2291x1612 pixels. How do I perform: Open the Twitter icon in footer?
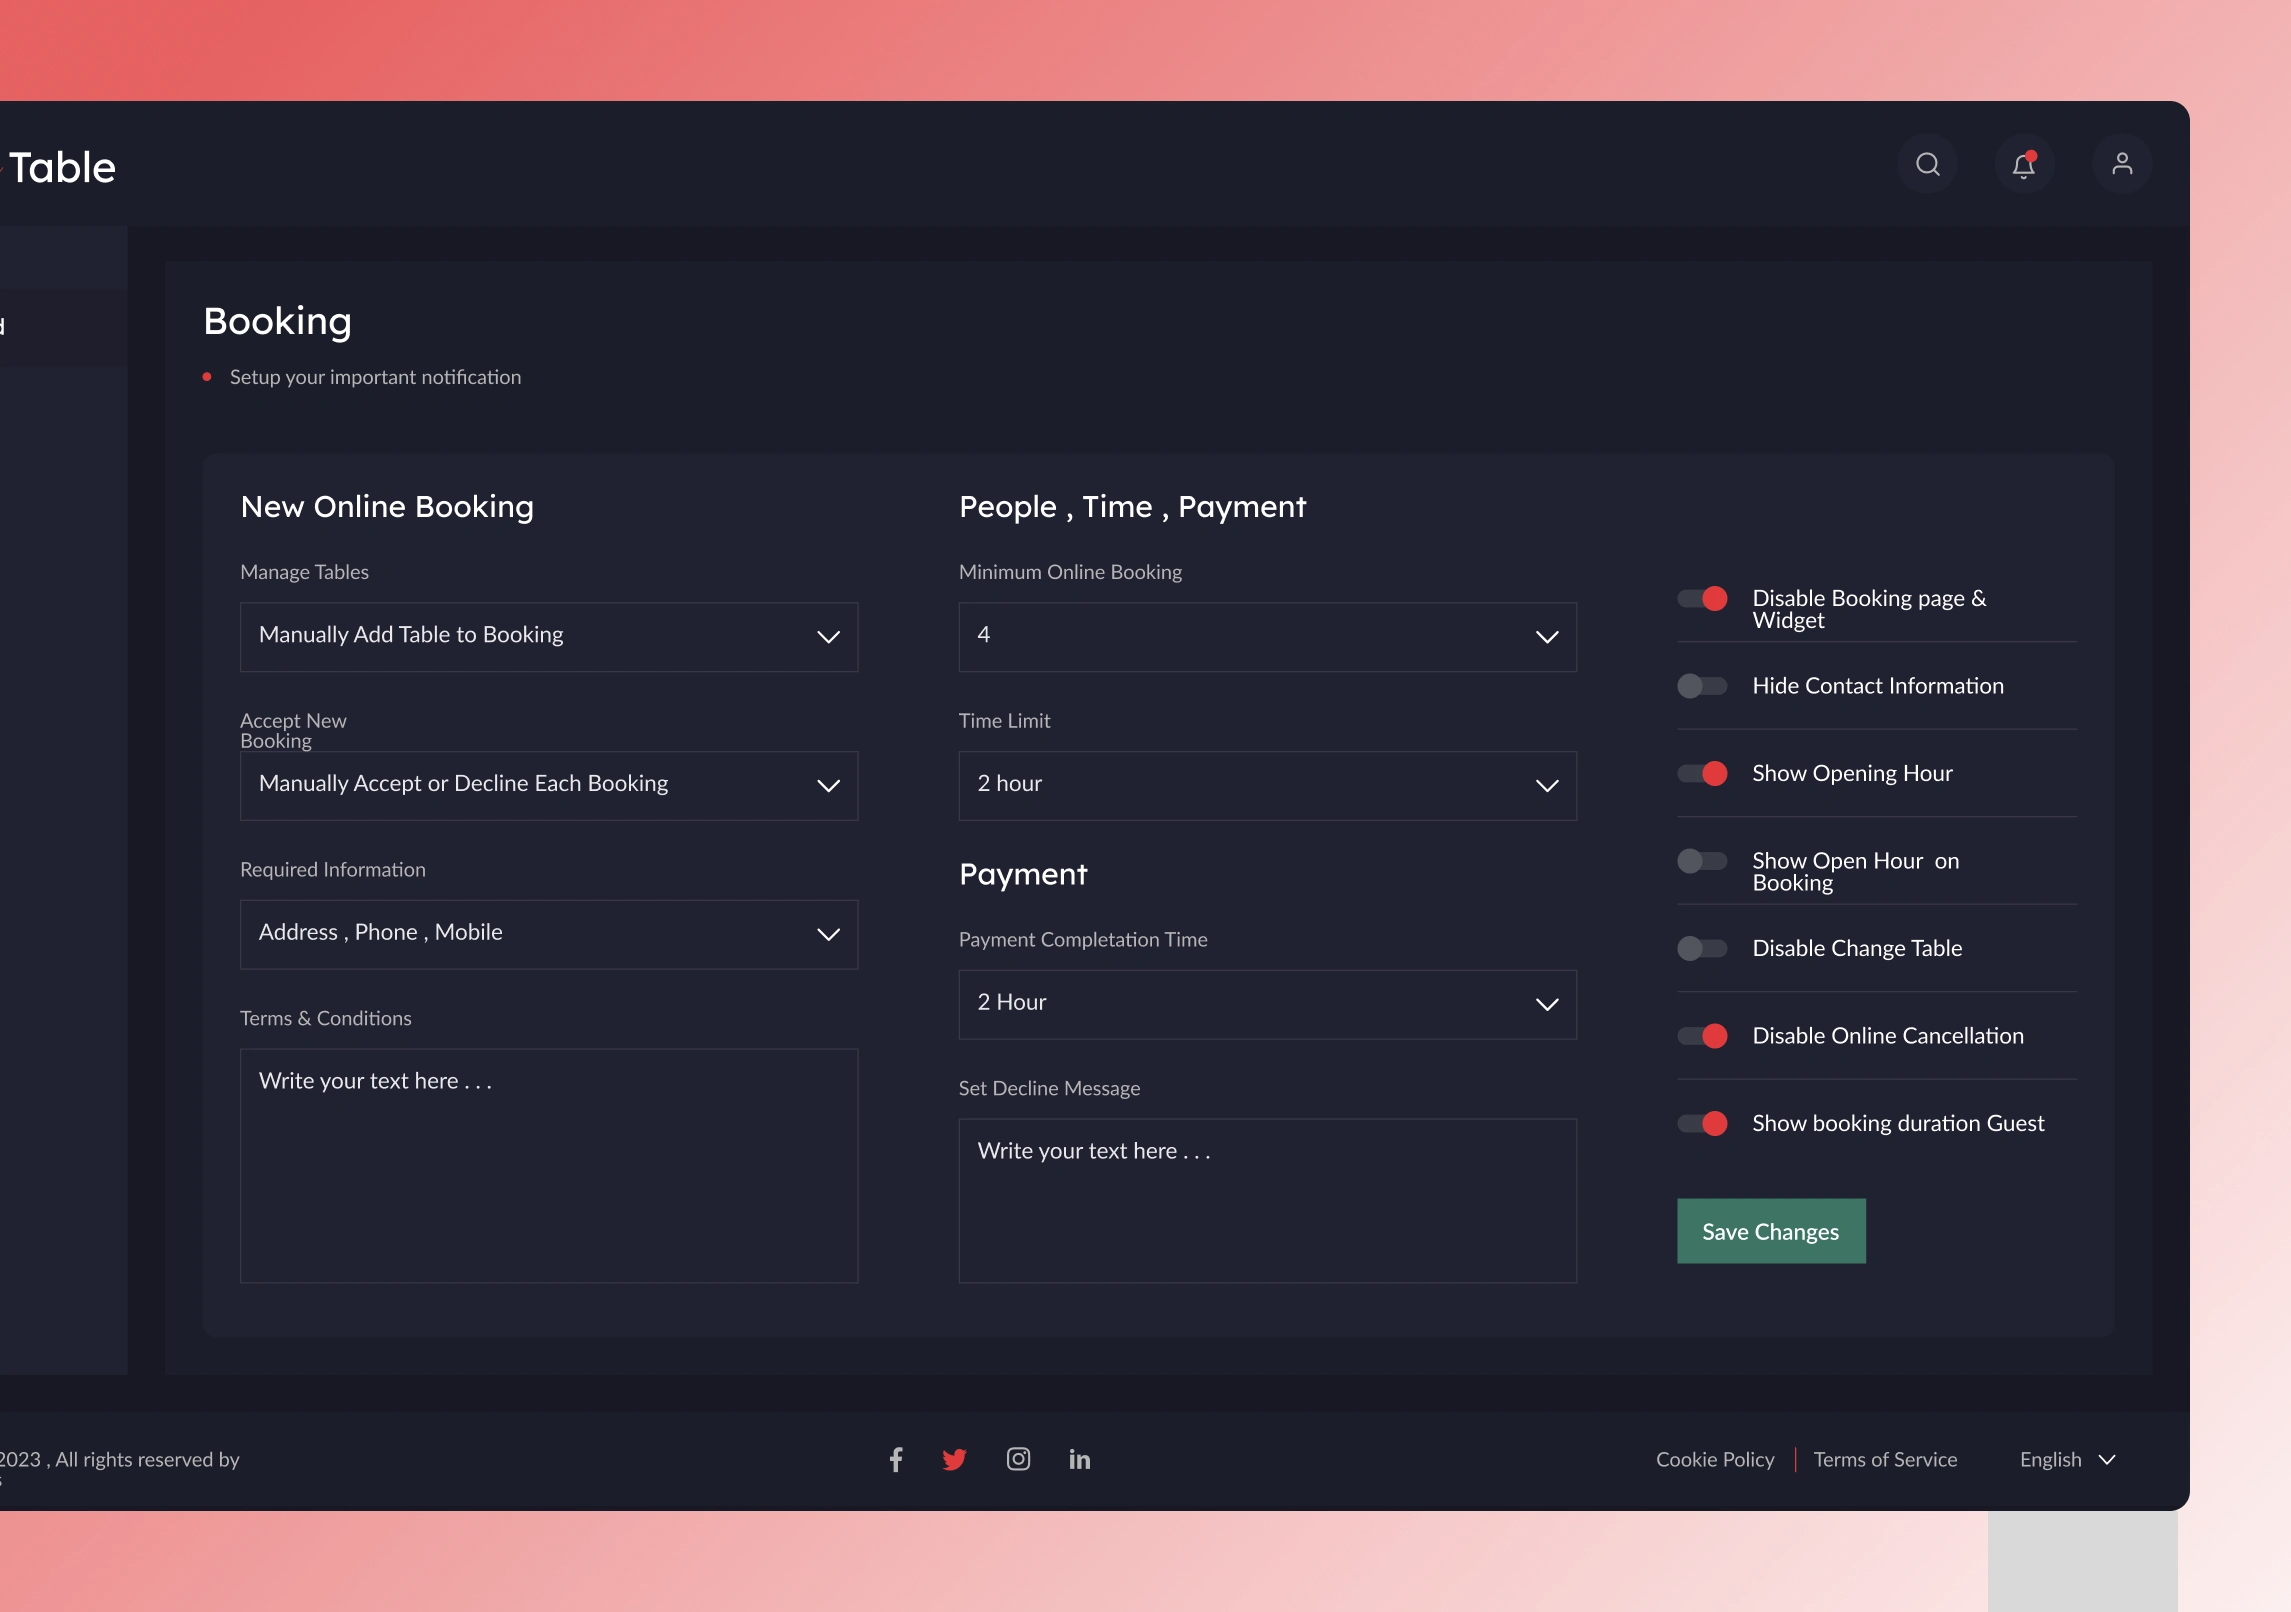click(954, 1459)
